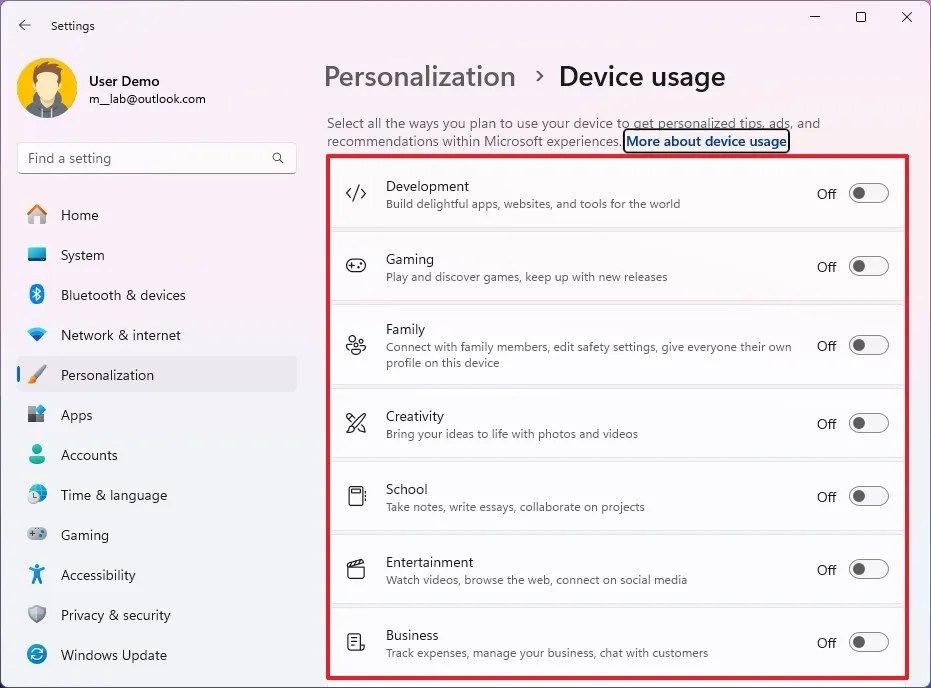The image size is (931, 688).
Task: Turn on the Gaming usage toggle
Action: pyautogui.click(x=868, y=266)
